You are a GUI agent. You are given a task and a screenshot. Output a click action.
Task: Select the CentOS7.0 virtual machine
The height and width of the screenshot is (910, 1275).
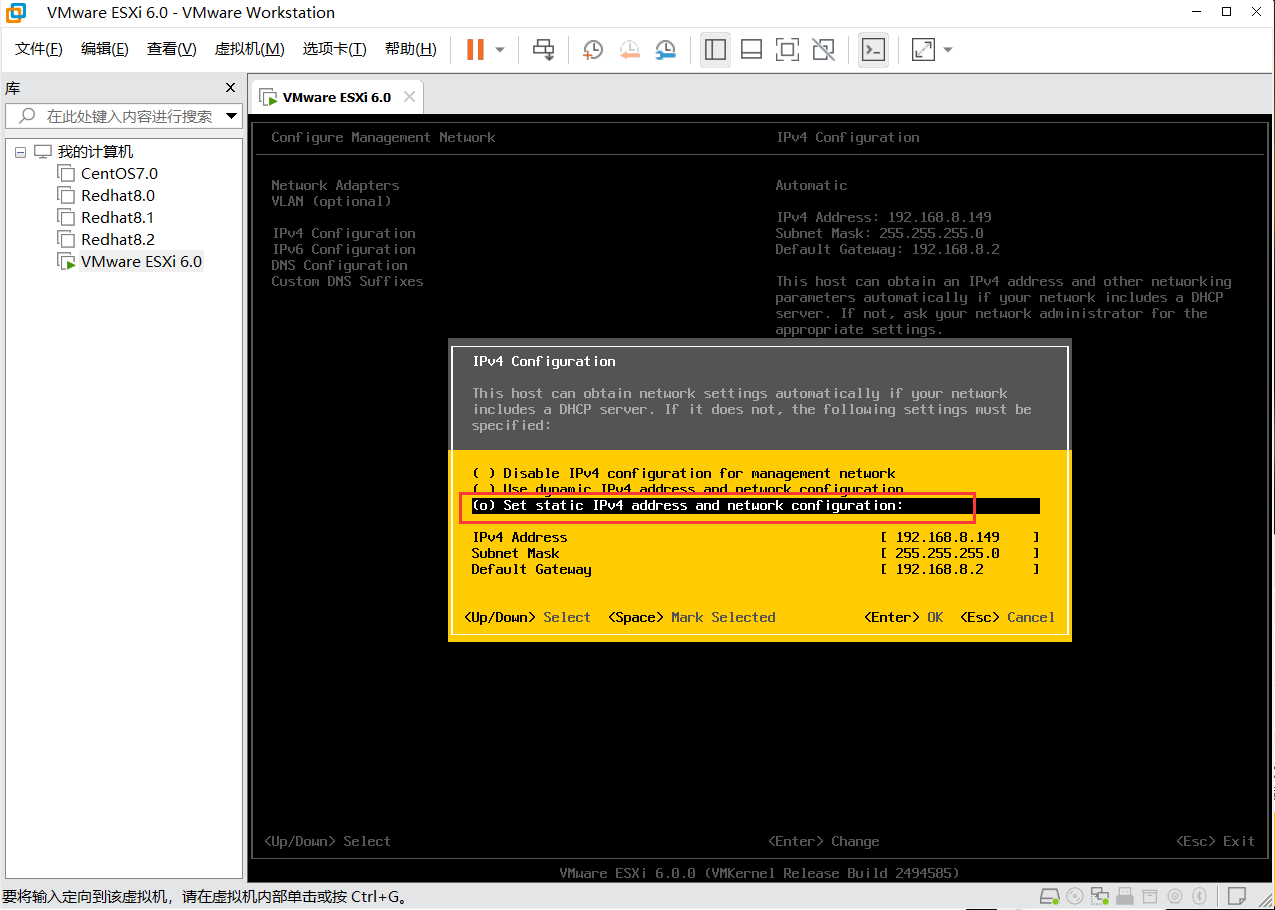coord(119,174)
